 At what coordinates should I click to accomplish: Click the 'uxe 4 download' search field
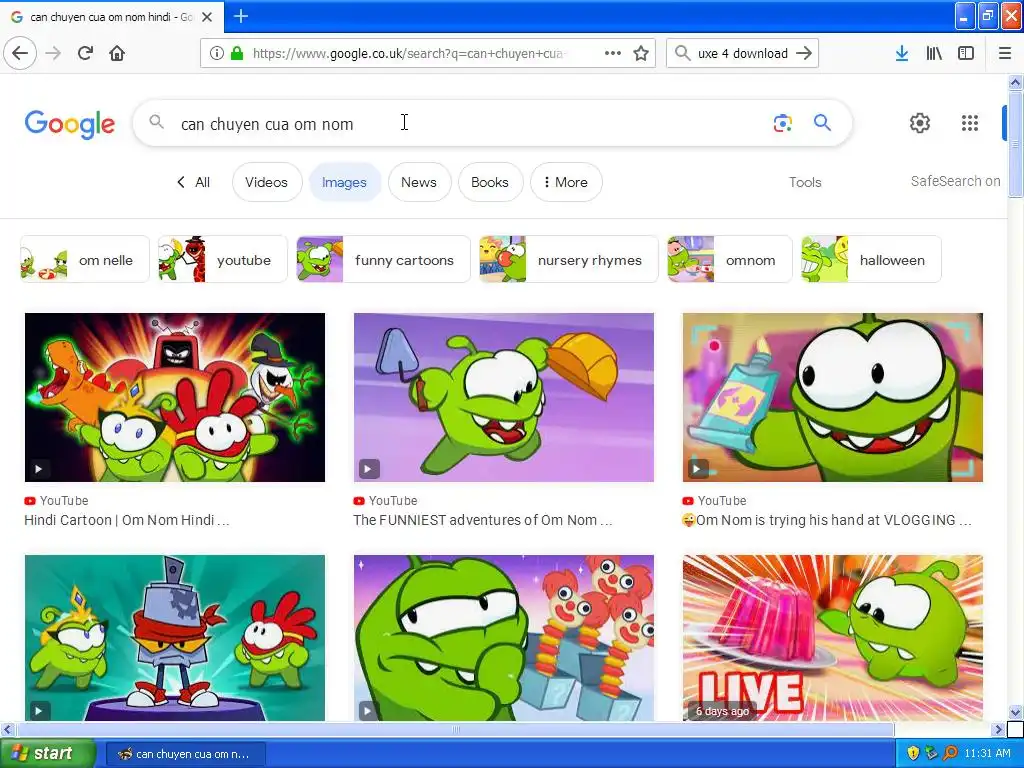click(742, 54)
